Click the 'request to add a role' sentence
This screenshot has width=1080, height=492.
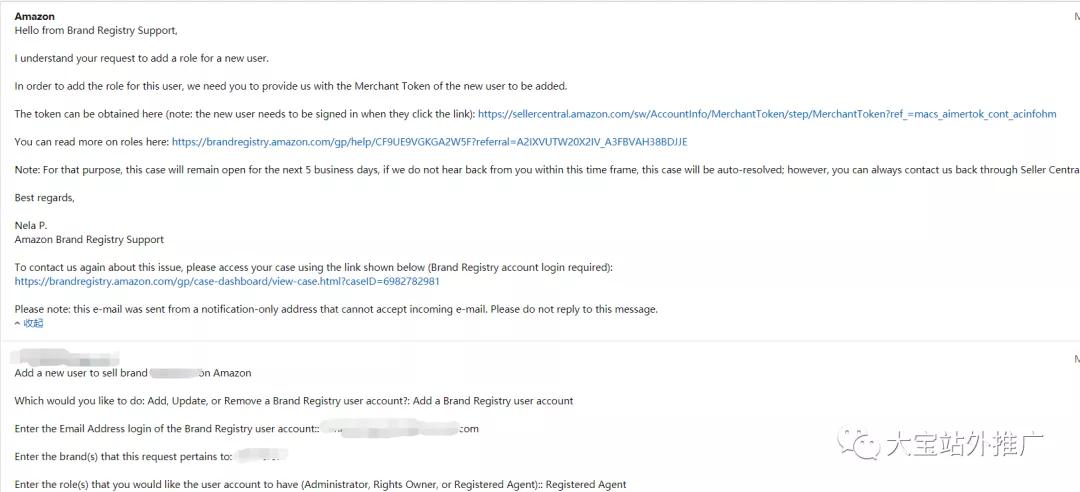(141, 59)
